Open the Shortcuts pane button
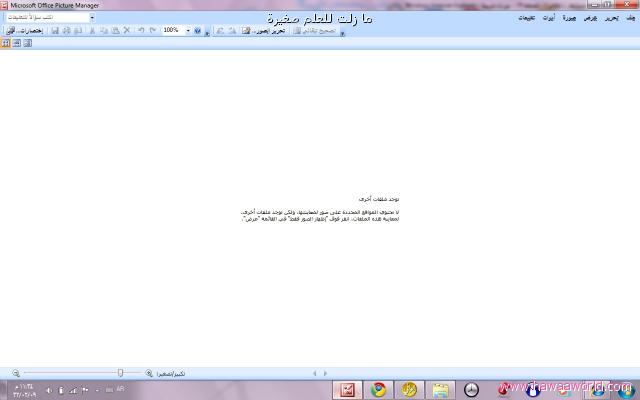This screenshot has height=400, width=640. pos(27,31)
